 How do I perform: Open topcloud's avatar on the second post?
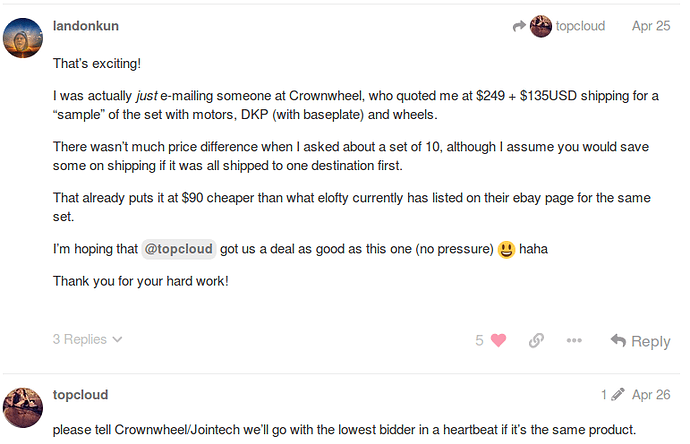[x=23, y=407]
